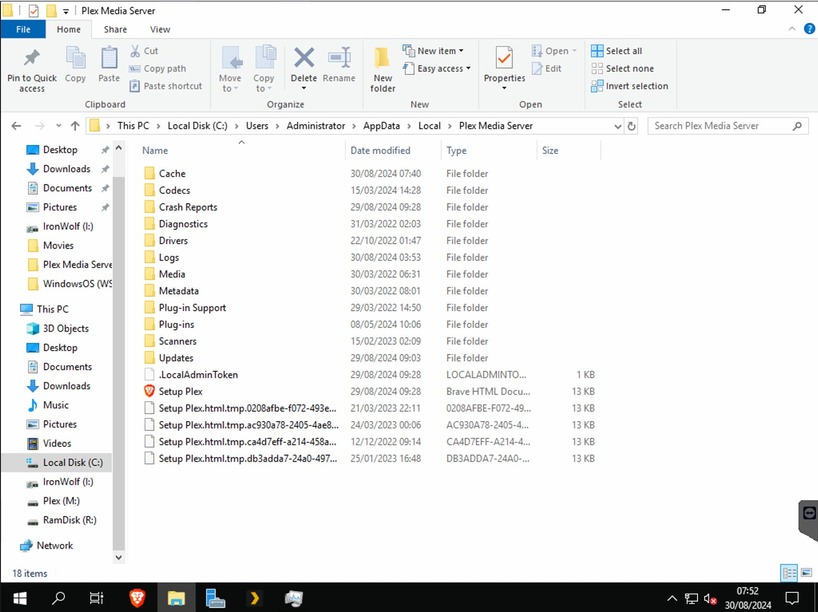Select Movies folder in Quick access

coord(58,245)
